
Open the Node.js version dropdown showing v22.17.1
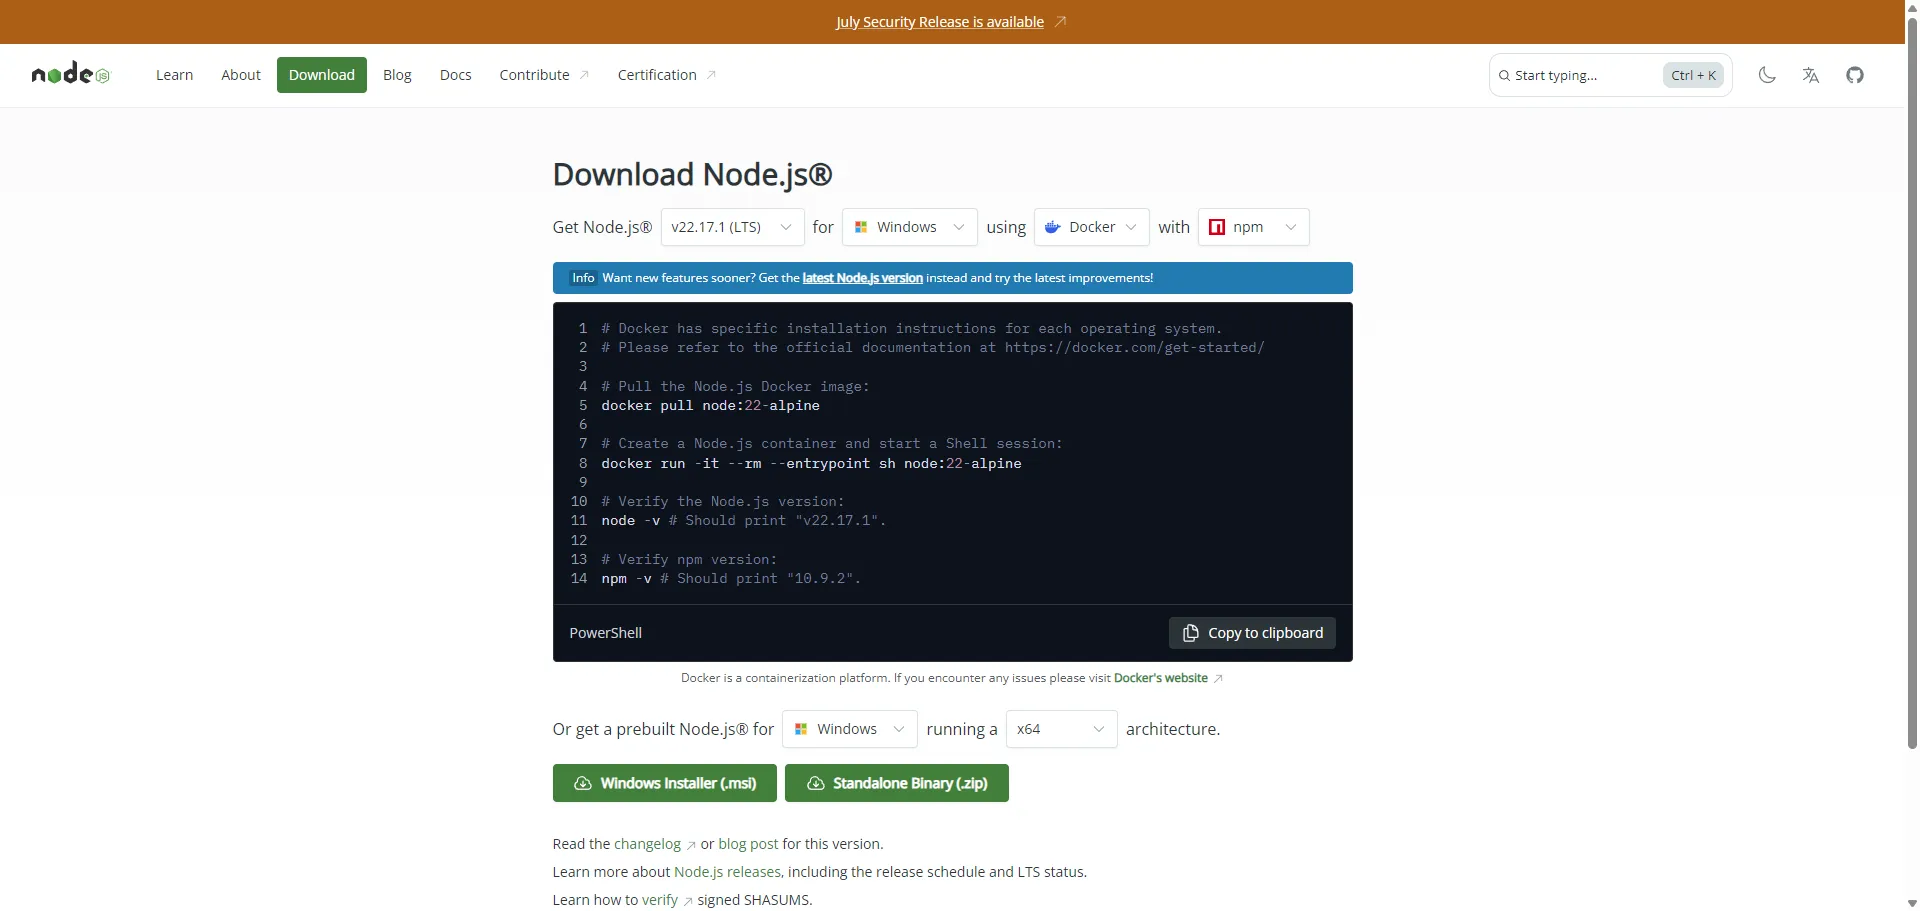[x=731, y=227]
